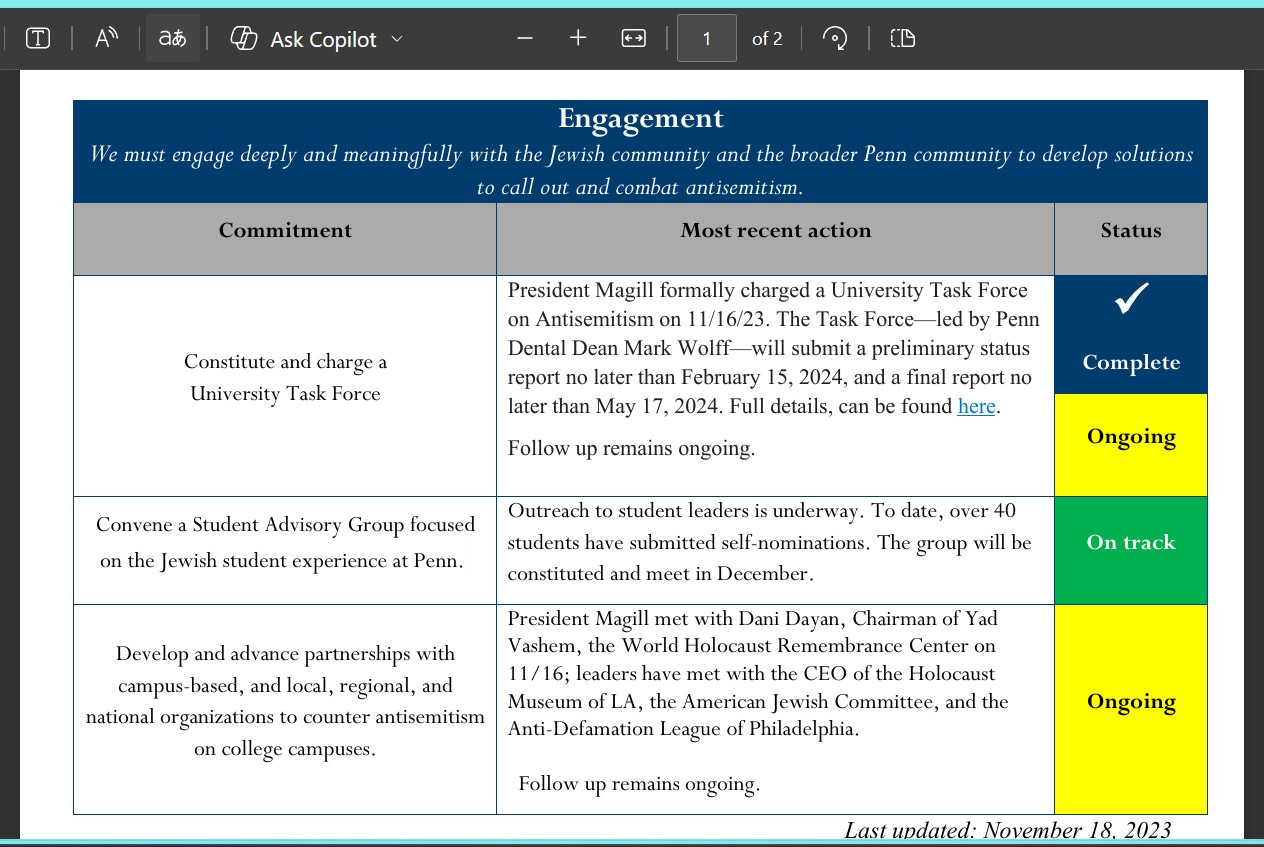Rotate the PDF page
This screenshot has height=847, width=1264.
[835, 39]
